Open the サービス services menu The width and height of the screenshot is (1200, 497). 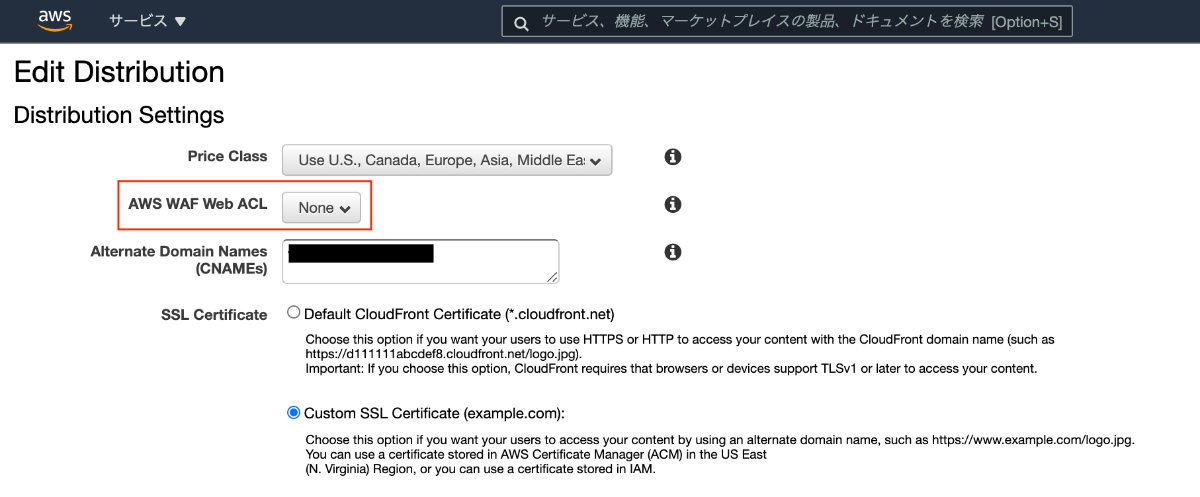[x=147, y=21]
